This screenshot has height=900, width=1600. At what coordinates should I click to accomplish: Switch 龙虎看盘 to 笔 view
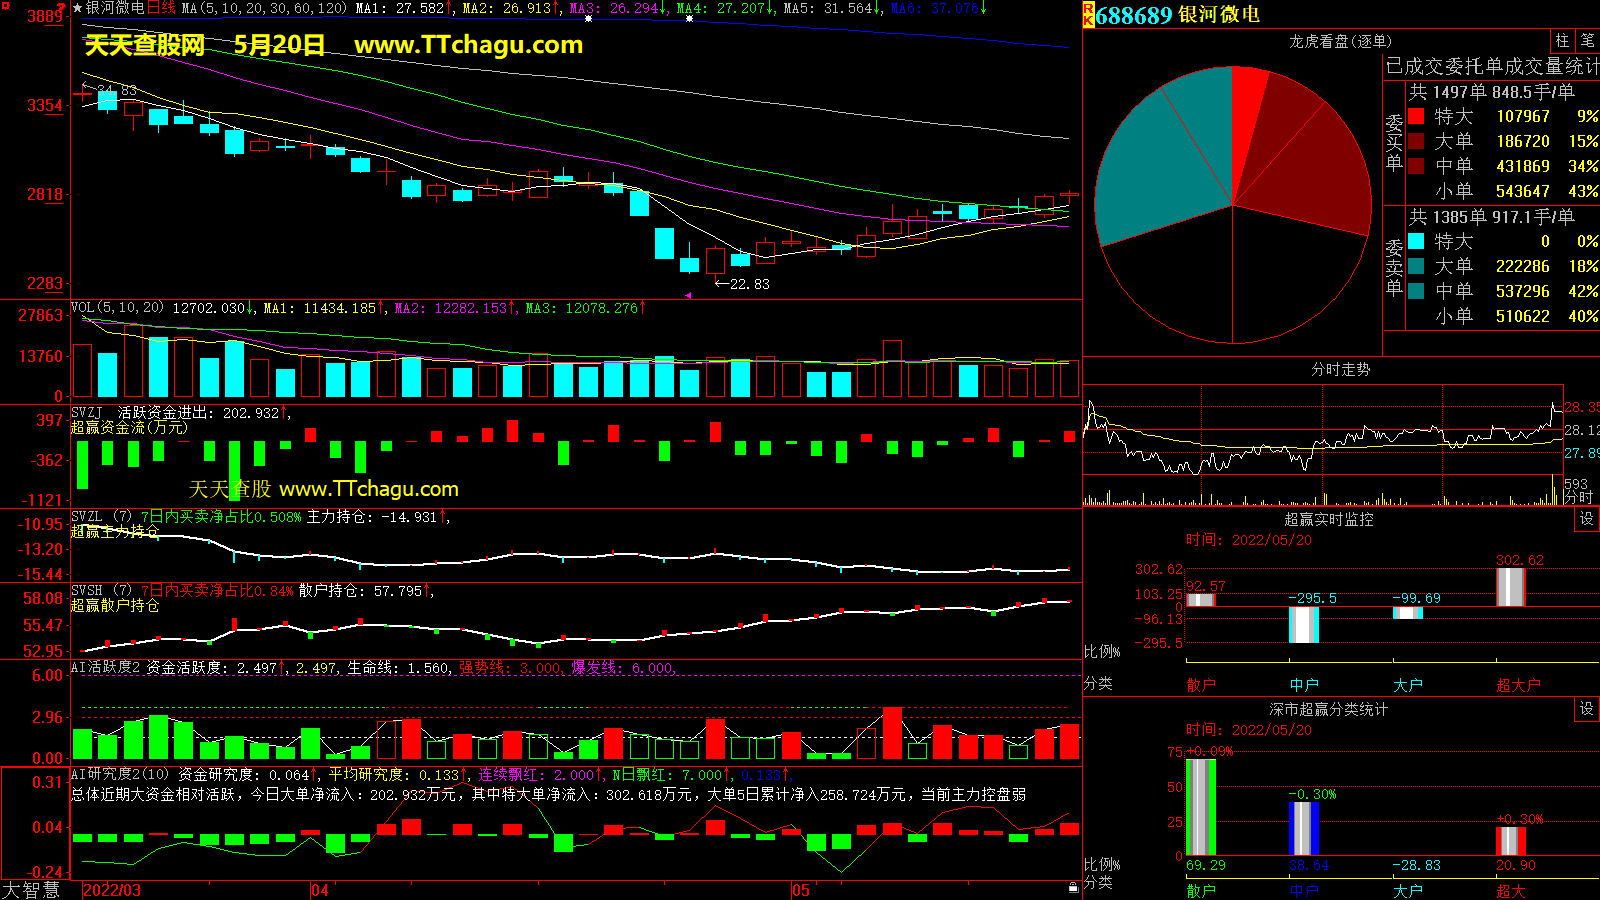pos(1587,41)
